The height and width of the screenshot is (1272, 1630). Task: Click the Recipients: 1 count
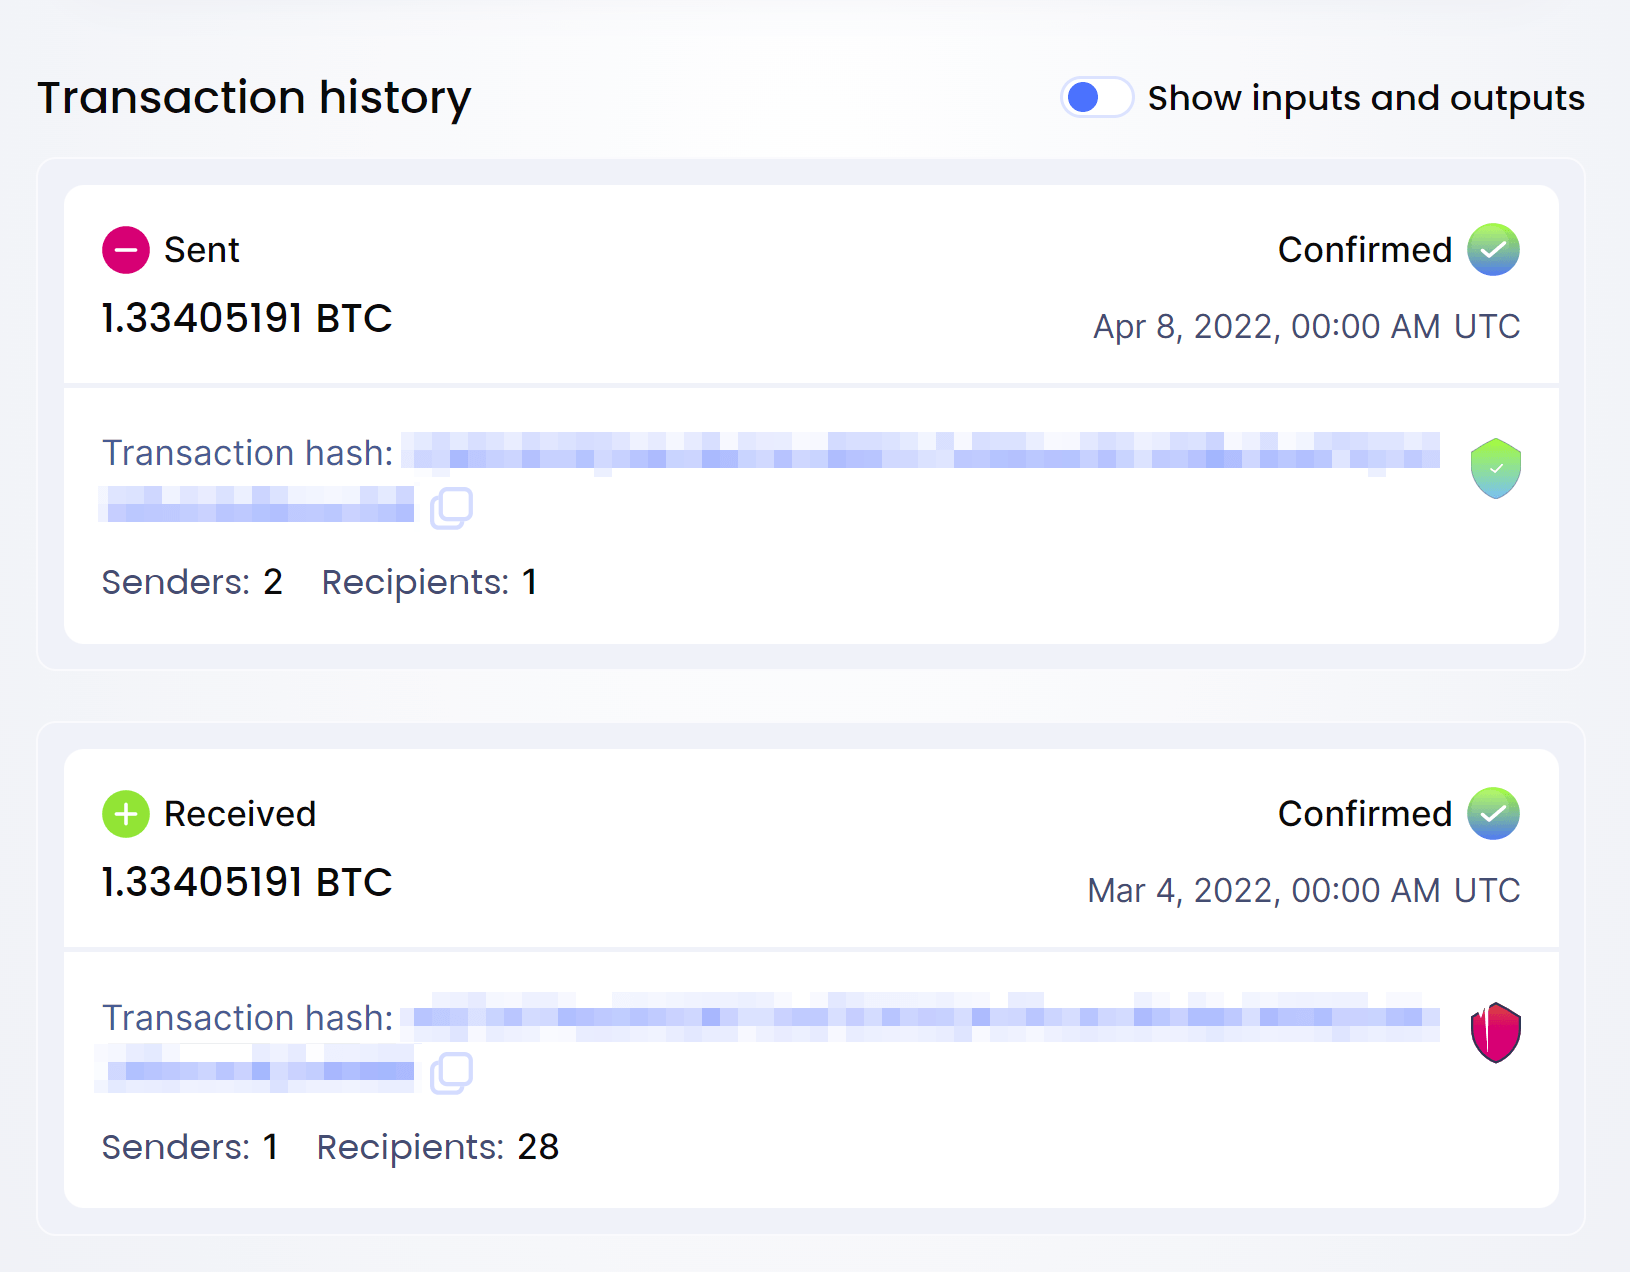[x=429, y=582]
